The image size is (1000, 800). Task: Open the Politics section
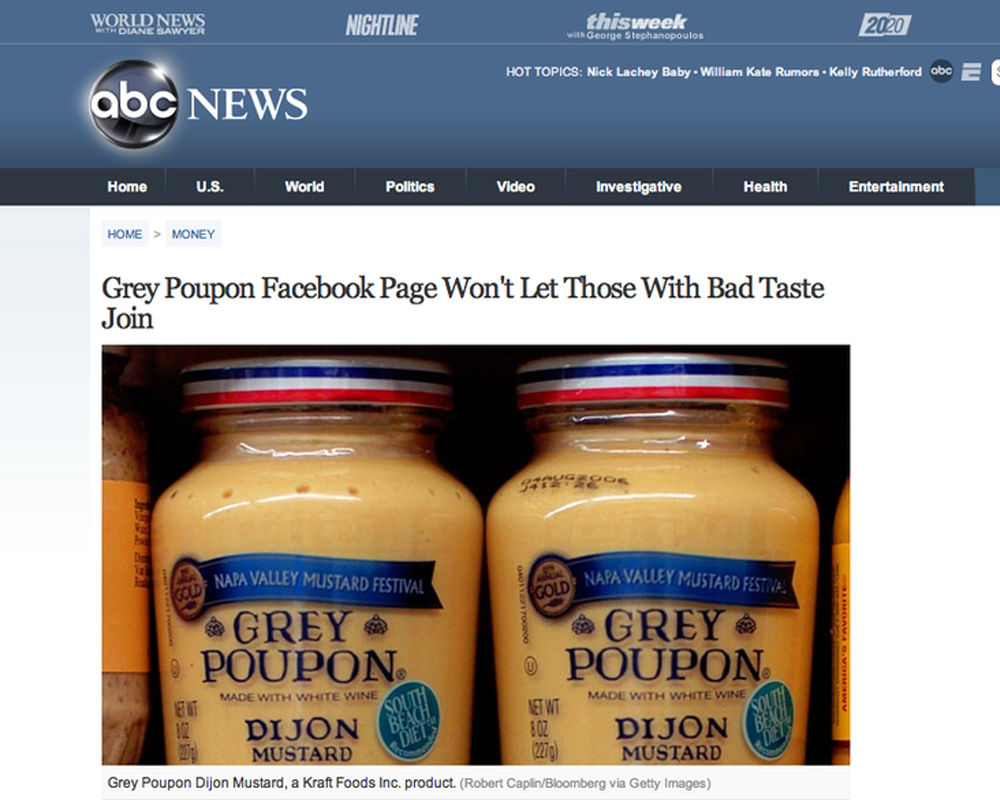410,187
